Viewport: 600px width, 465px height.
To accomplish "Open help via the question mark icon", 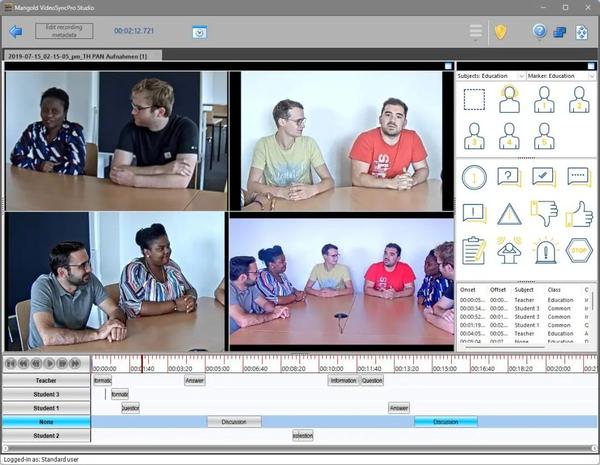I will point(540,32).
